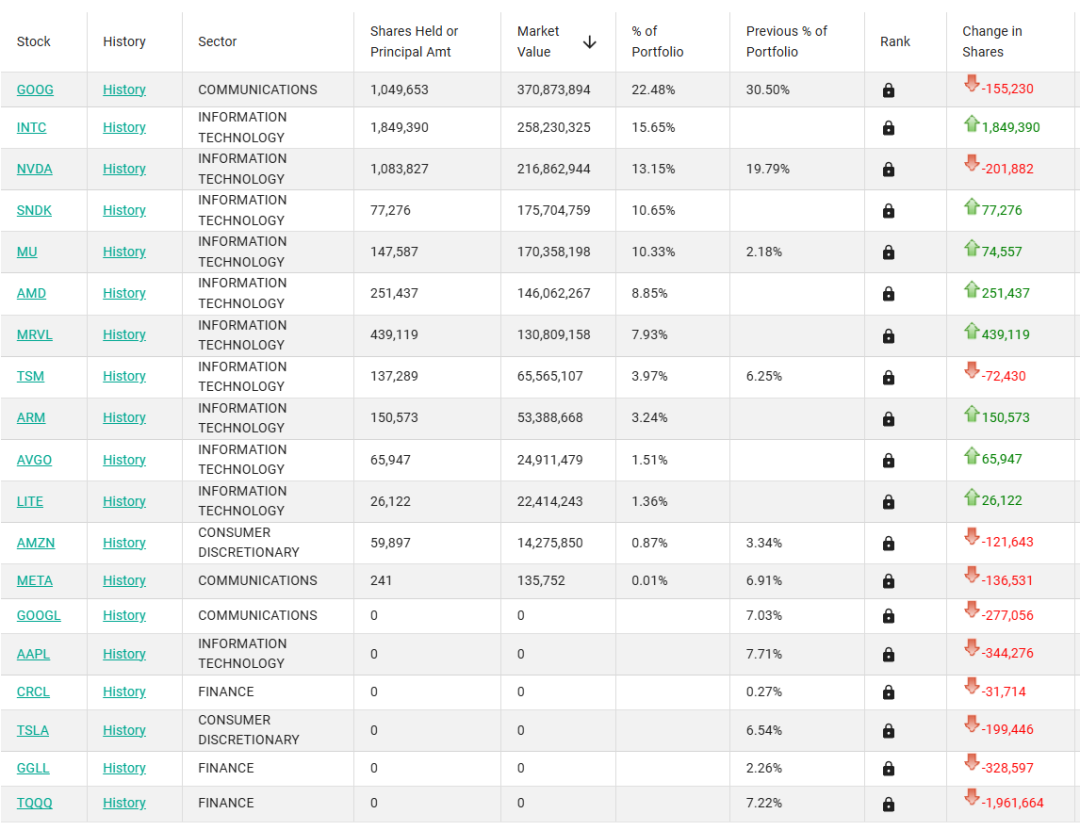Open the SNDK stock link

pos(34,210)
